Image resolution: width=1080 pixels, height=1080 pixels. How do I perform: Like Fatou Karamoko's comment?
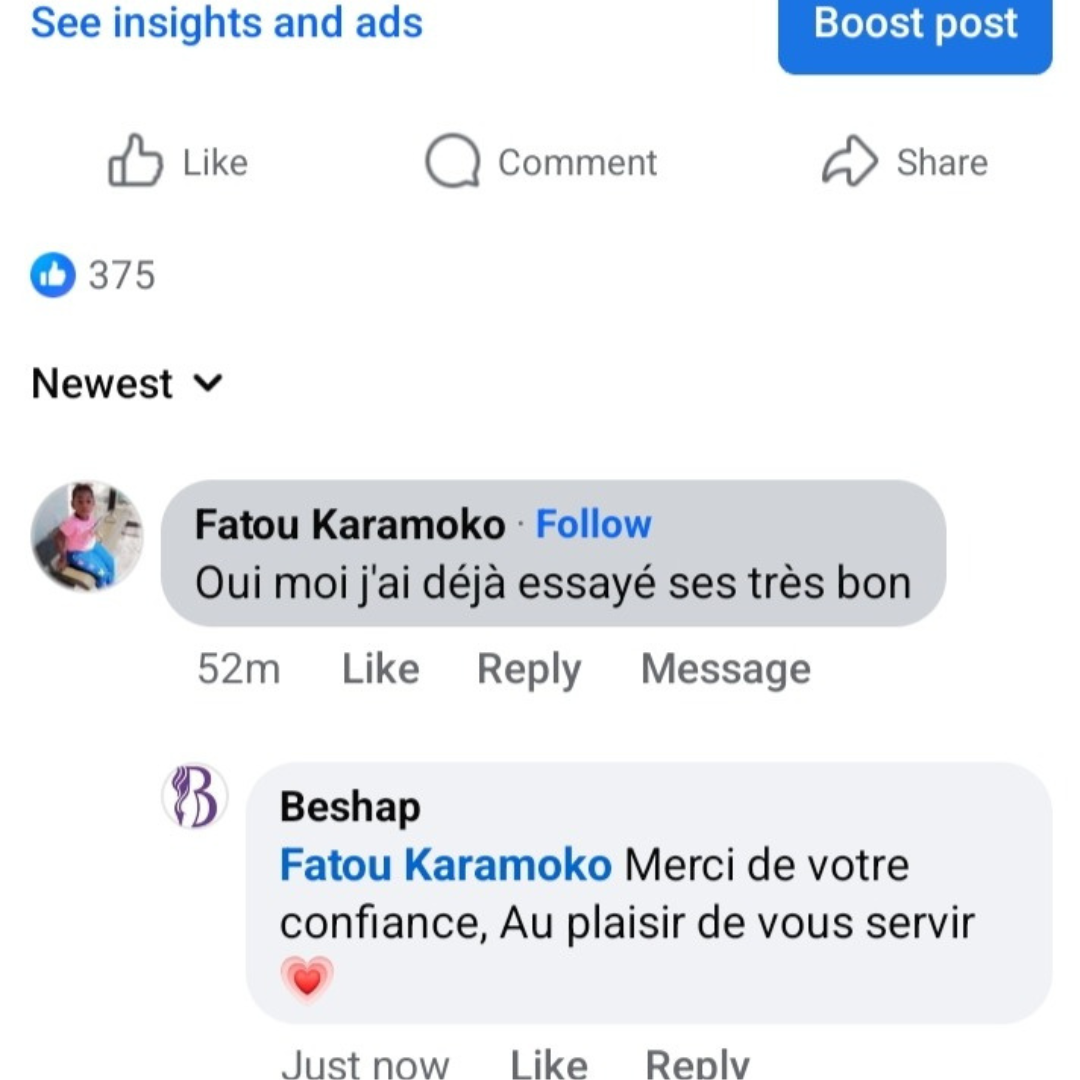tap(380, 669)
